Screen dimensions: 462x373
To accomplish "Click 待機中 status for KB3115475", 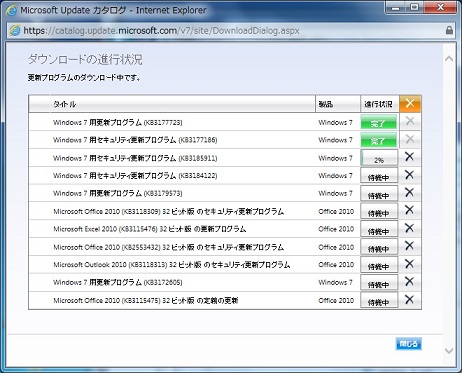I will coord(379,300).
